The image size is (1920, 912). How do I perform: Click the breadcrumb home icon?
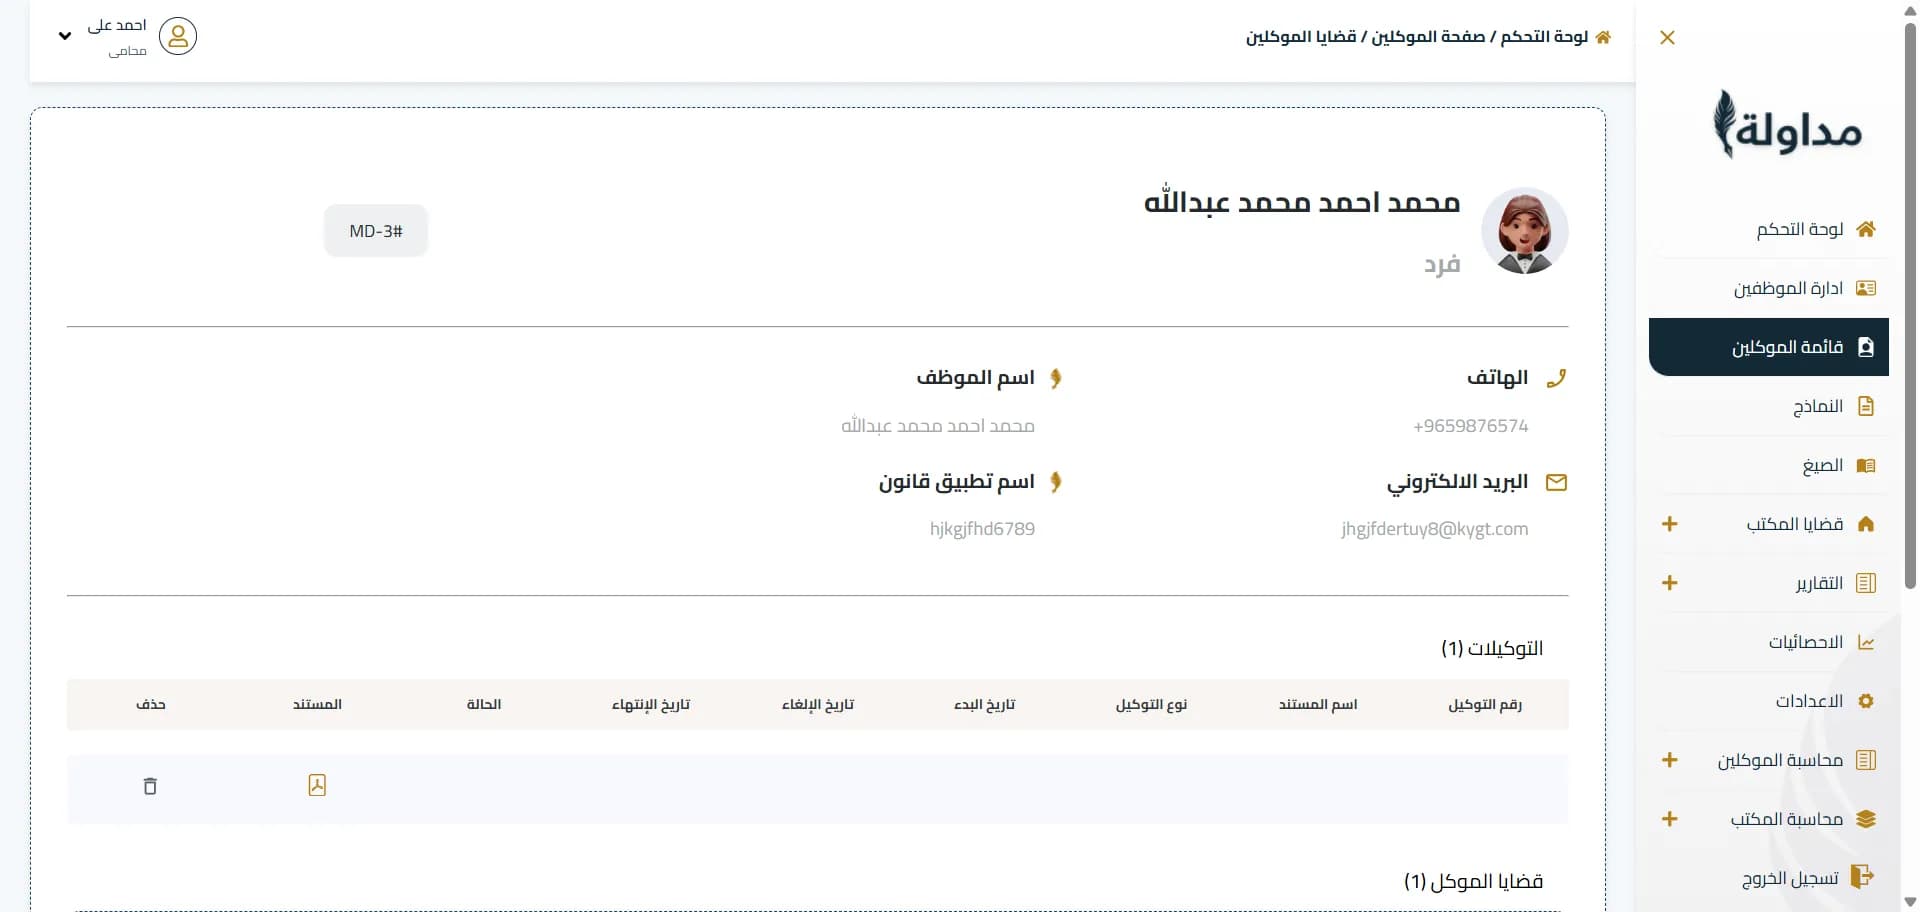[1603, 37]
